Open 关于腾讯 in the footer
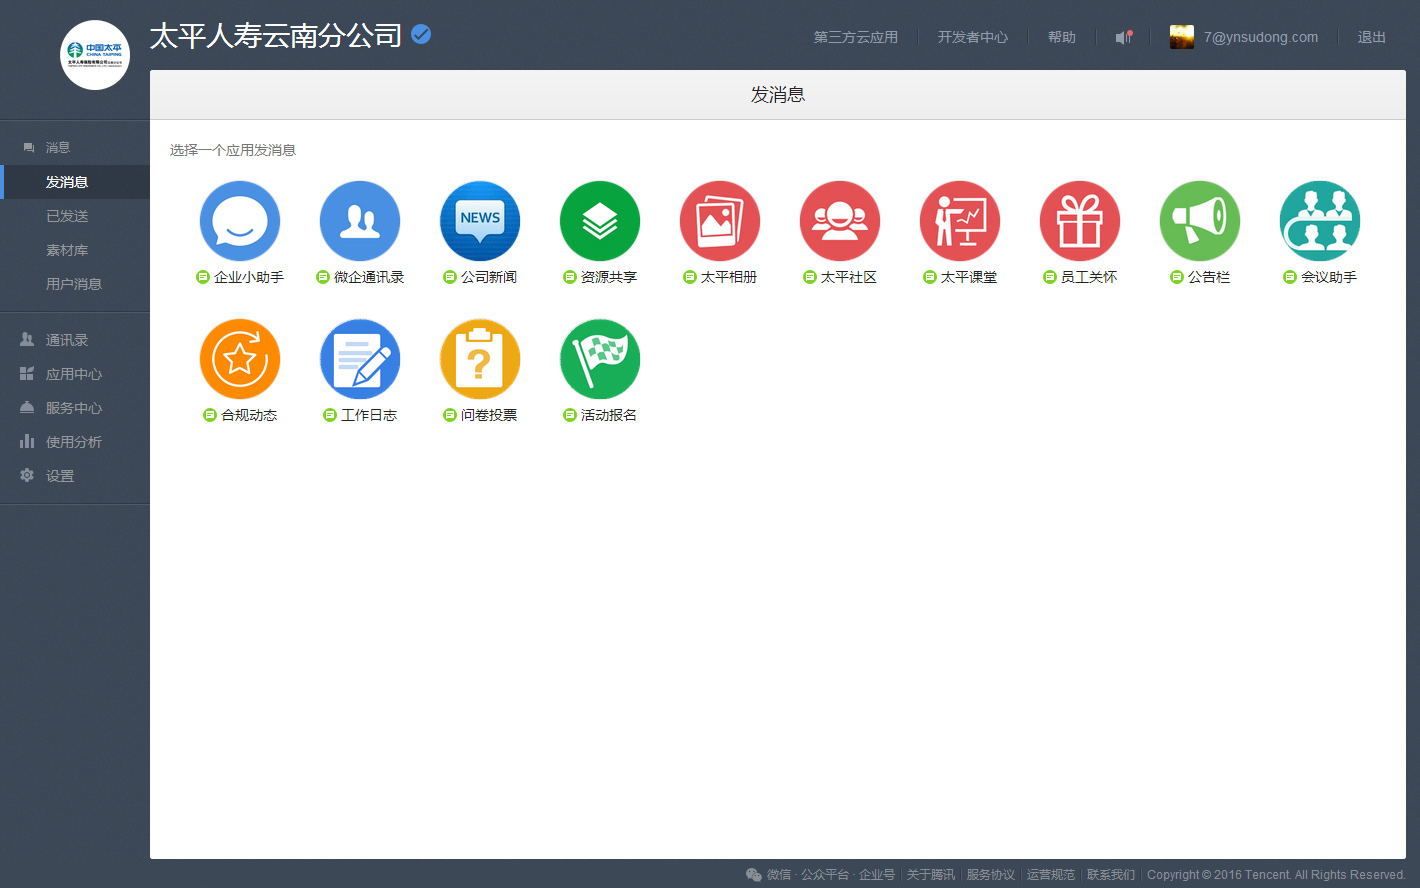The height and width of the screenshot is (888, 1420). tap(931, 875)
